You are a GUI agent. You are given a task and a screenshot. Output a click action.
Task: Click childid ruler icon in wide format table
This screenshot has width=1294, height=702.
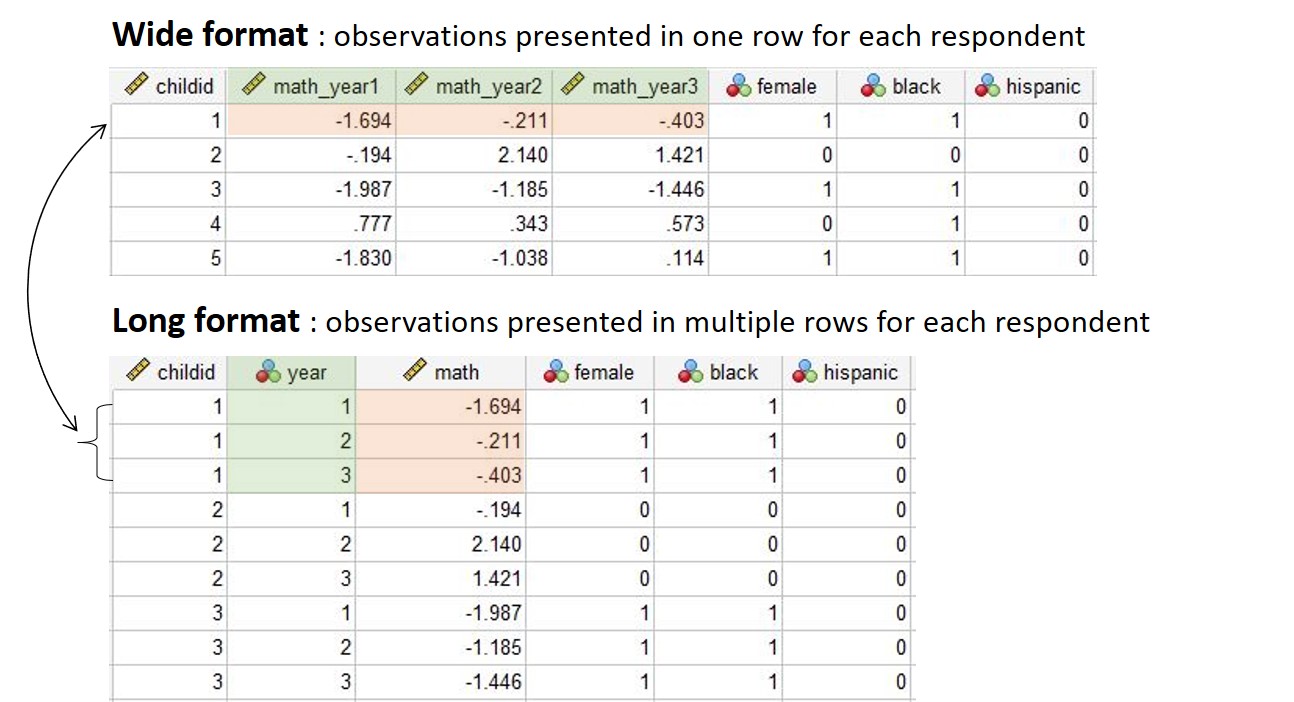[137, 86]
